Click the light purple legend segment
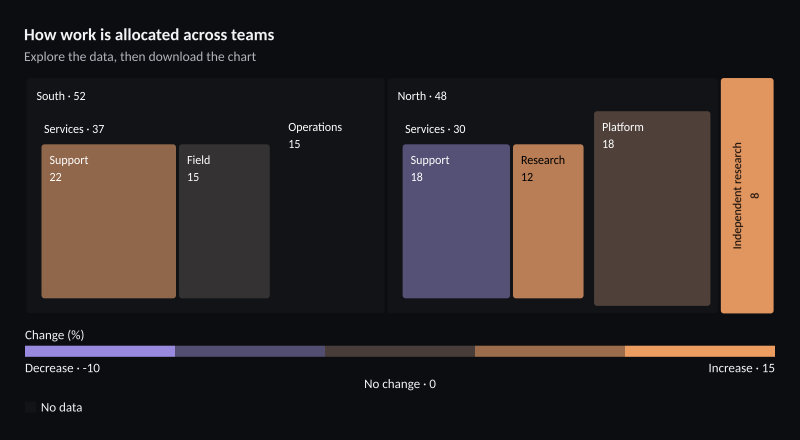Viewport: 800px width, 440px height. 100,351
